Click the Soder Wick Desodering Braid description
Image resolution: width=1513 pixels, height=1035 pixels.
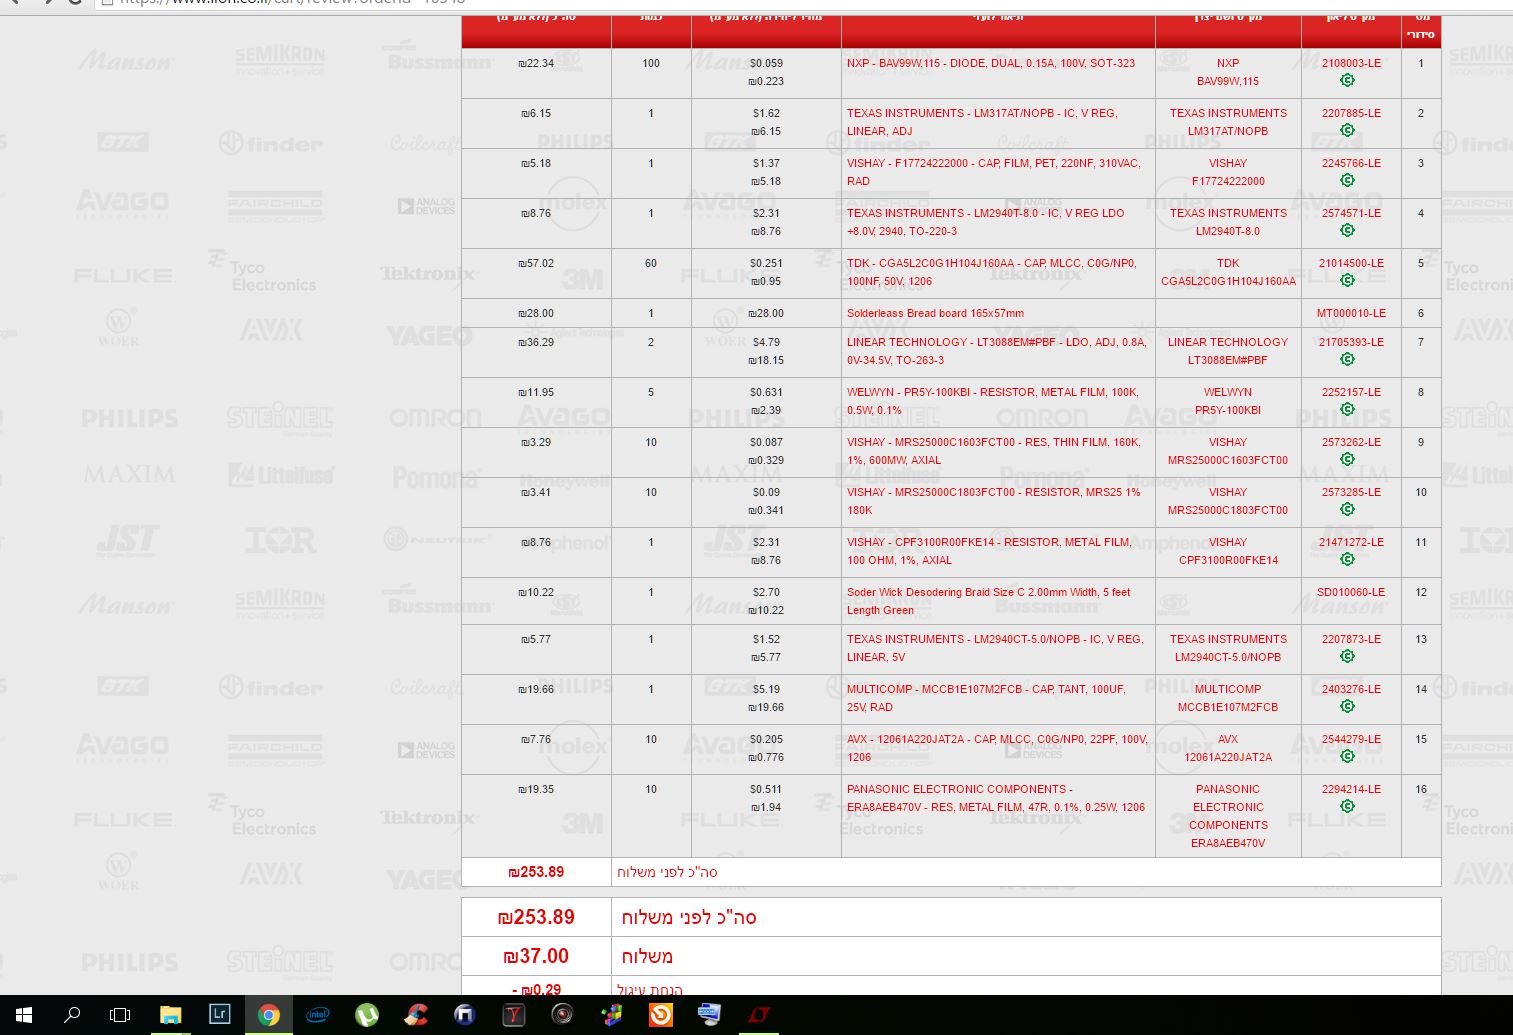click(989, 601)
